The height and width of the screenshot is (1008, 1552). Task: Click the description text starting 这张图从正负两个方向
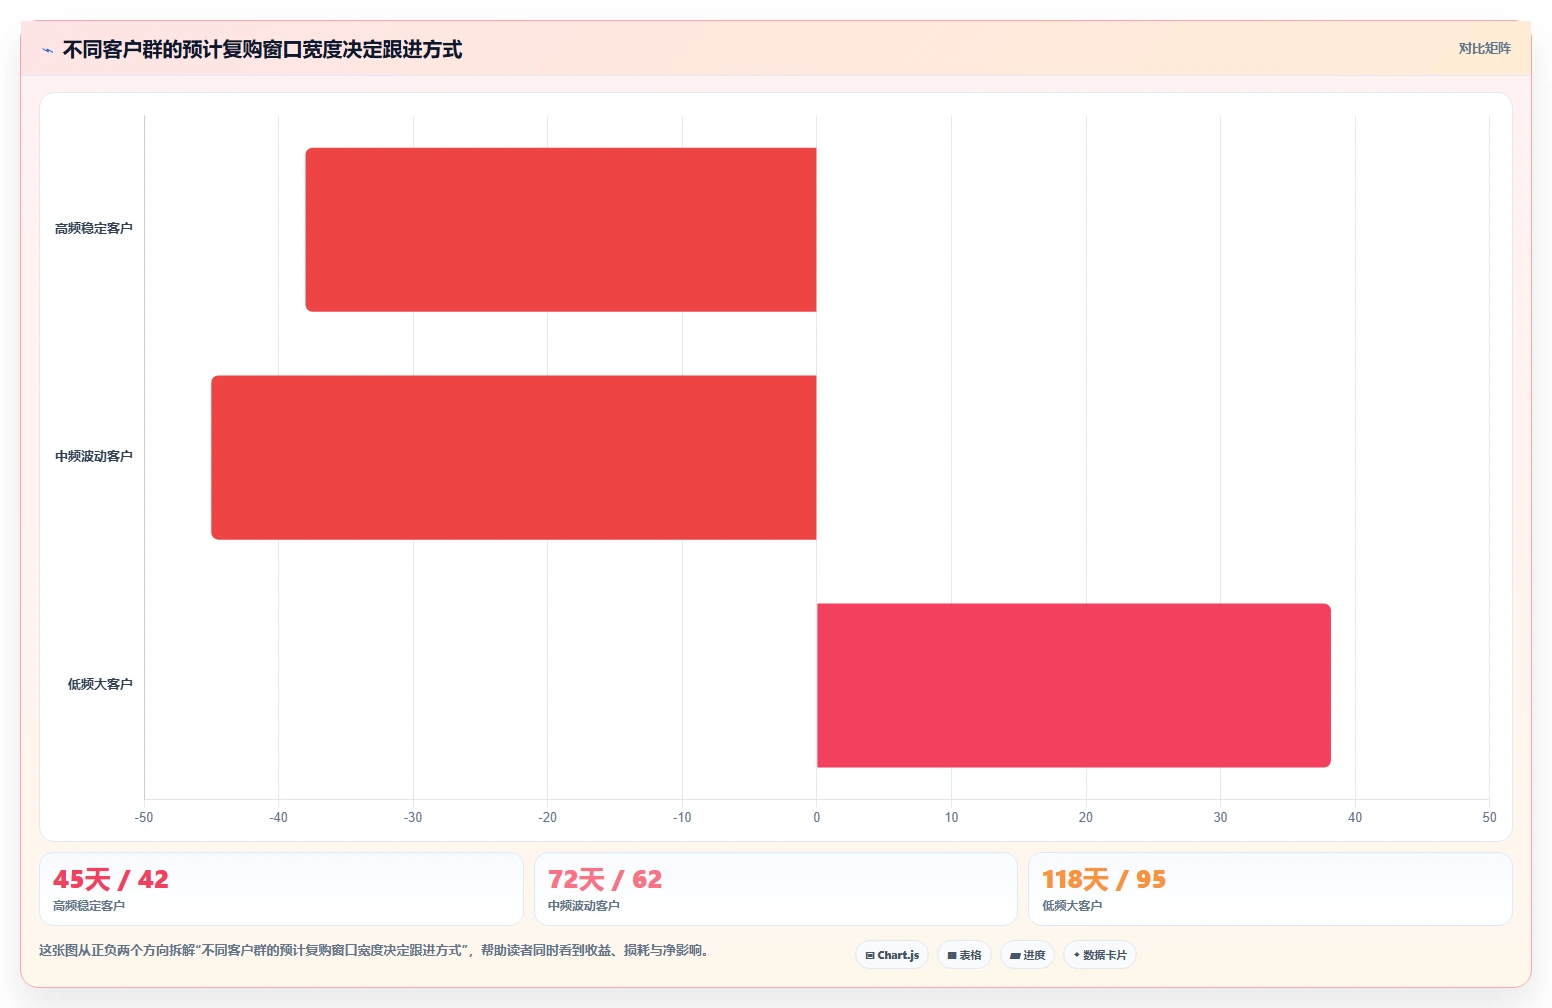[x=375, y=951]
